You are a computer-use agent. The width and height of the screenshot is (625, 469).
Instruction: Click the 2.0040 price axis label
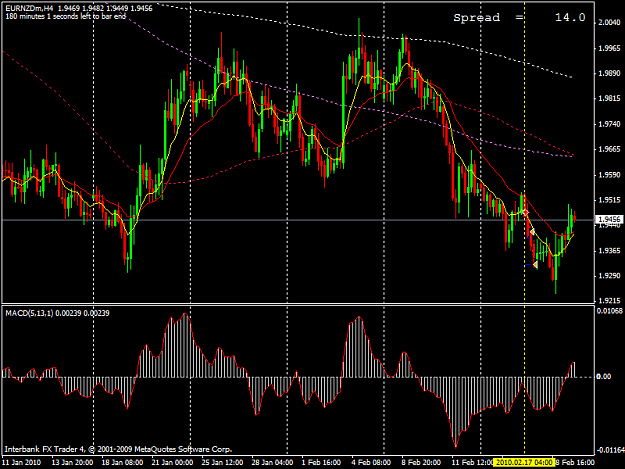pyautogui.click(x=609, y=22)
